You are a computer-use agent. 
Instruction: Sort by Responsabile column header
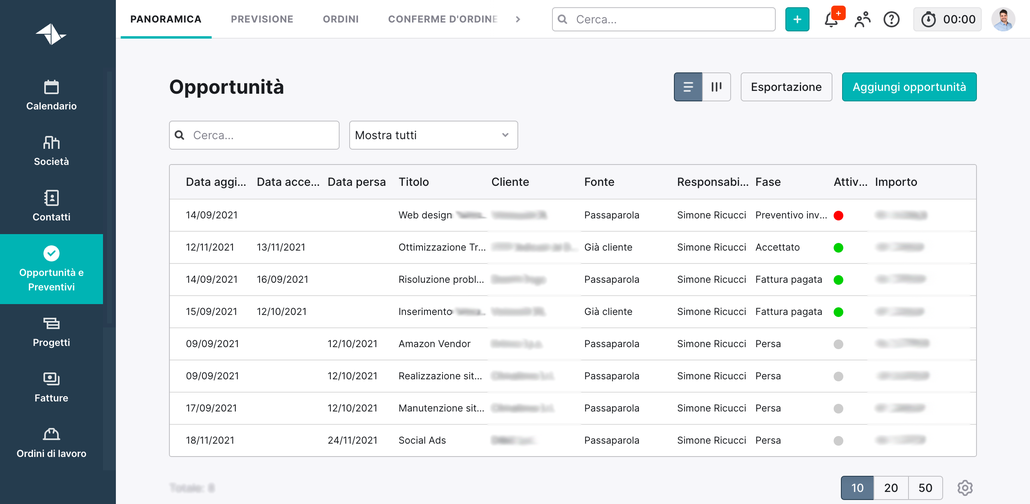713,182
